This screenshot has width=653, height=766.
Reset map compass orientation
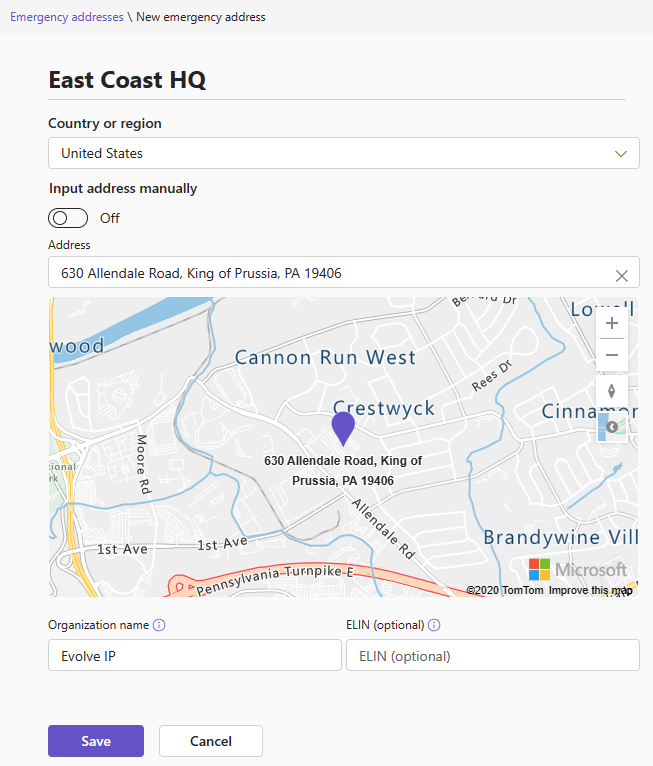pyautogui.click(x=612, y=391)
